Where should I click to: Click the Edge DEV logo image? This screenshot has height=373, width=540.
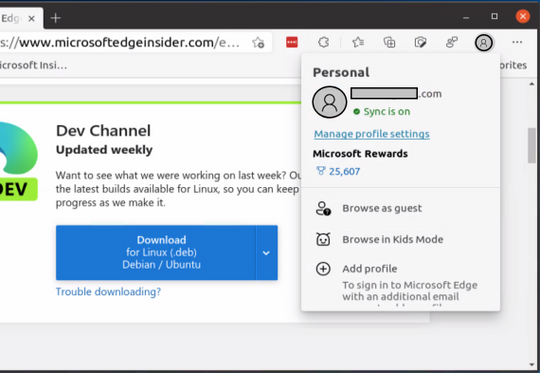(x=19, y=161)
